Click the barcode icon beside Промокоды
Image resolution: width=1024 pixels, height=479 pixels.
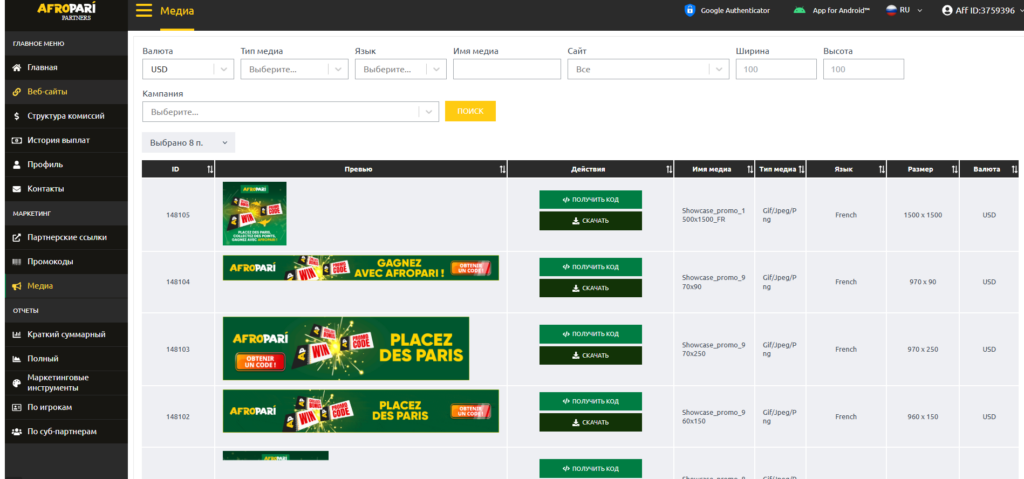(x=17, y=261)
